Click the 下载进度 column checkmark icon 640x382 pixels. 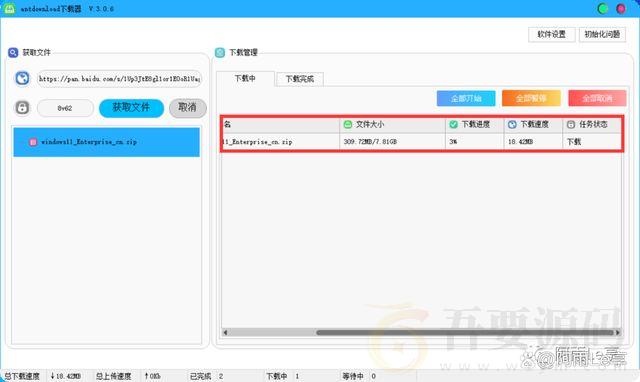pos(453,124)
